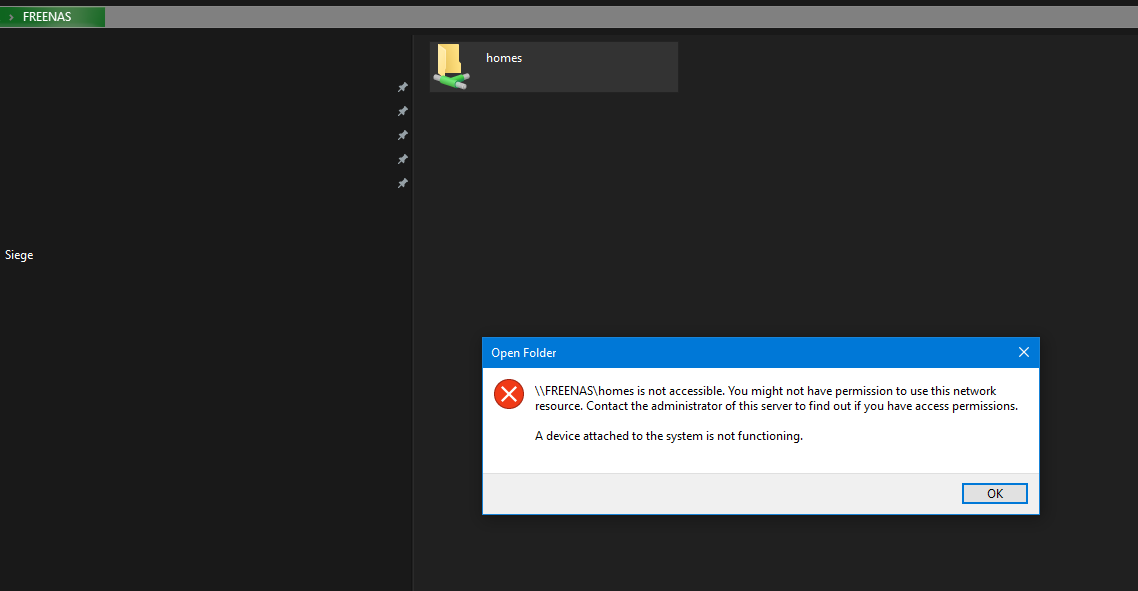1138x591 pixels.
Task: Confirm the error by clicking OK
Action: [994, 494]
